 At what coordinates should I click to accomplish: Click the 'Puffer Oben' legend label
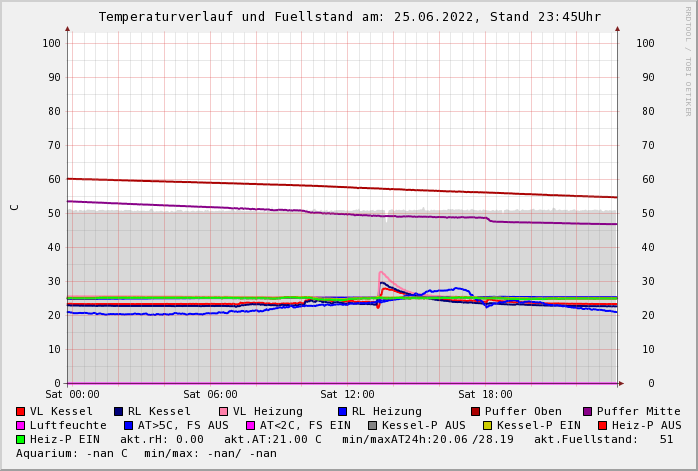pos(524,411)
